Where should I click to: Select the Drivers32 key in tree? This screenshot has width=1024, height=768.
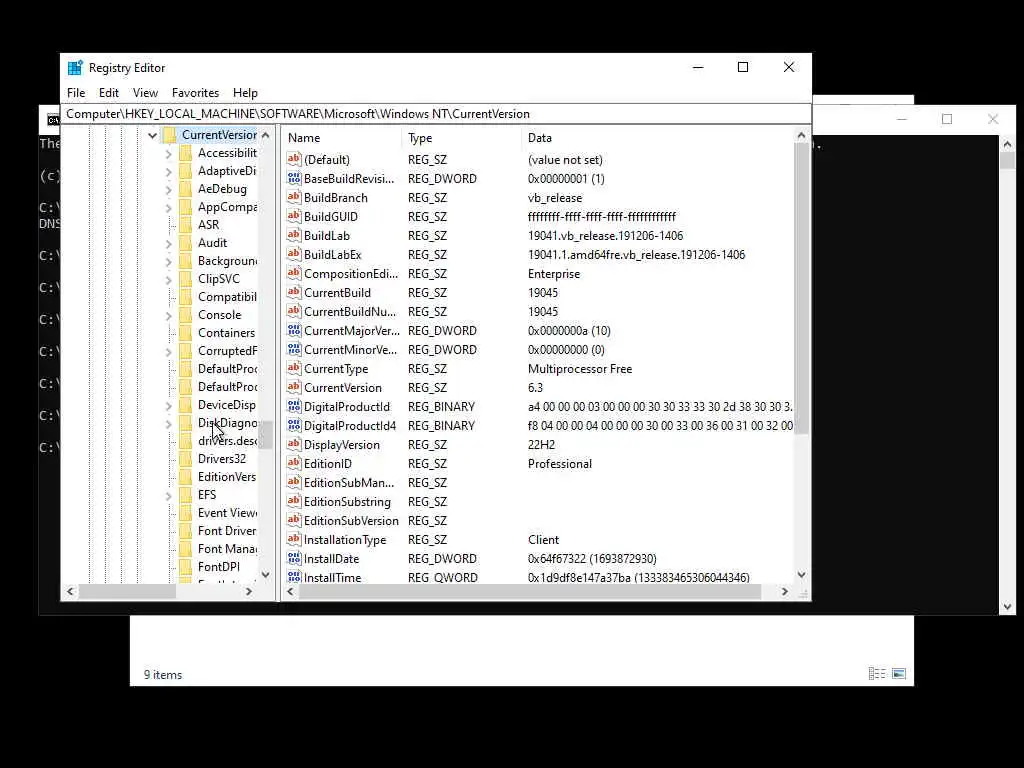tap(221, 458)
